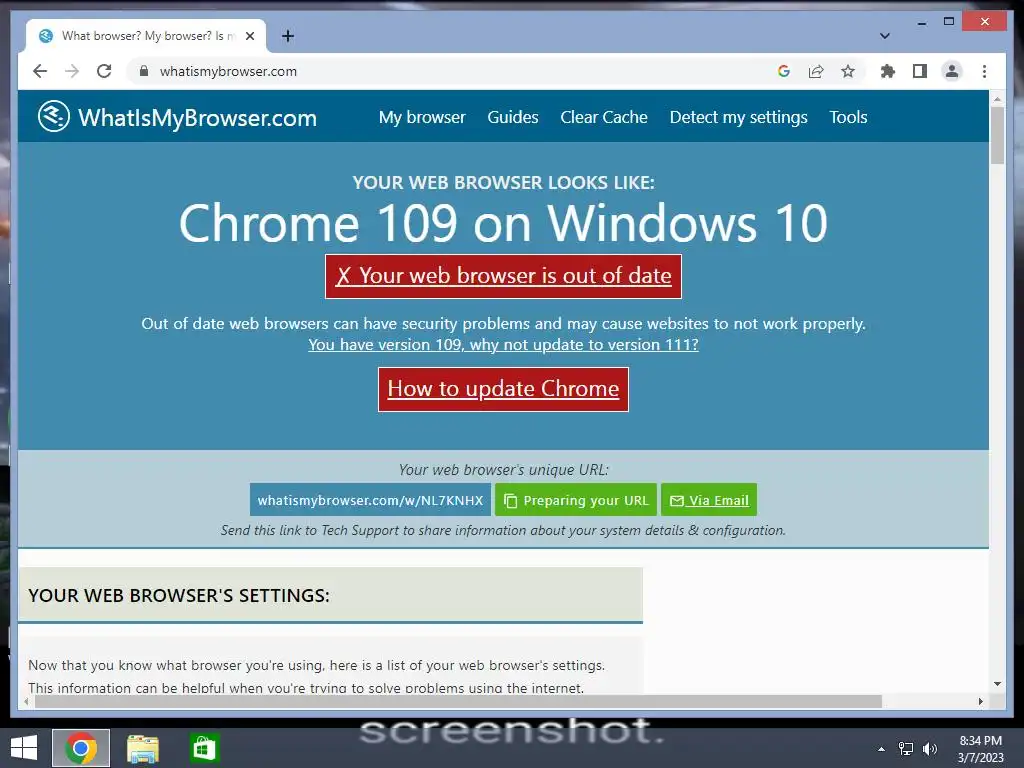
Task: Click the forward navigation arrow
Action: pos(72,71)
